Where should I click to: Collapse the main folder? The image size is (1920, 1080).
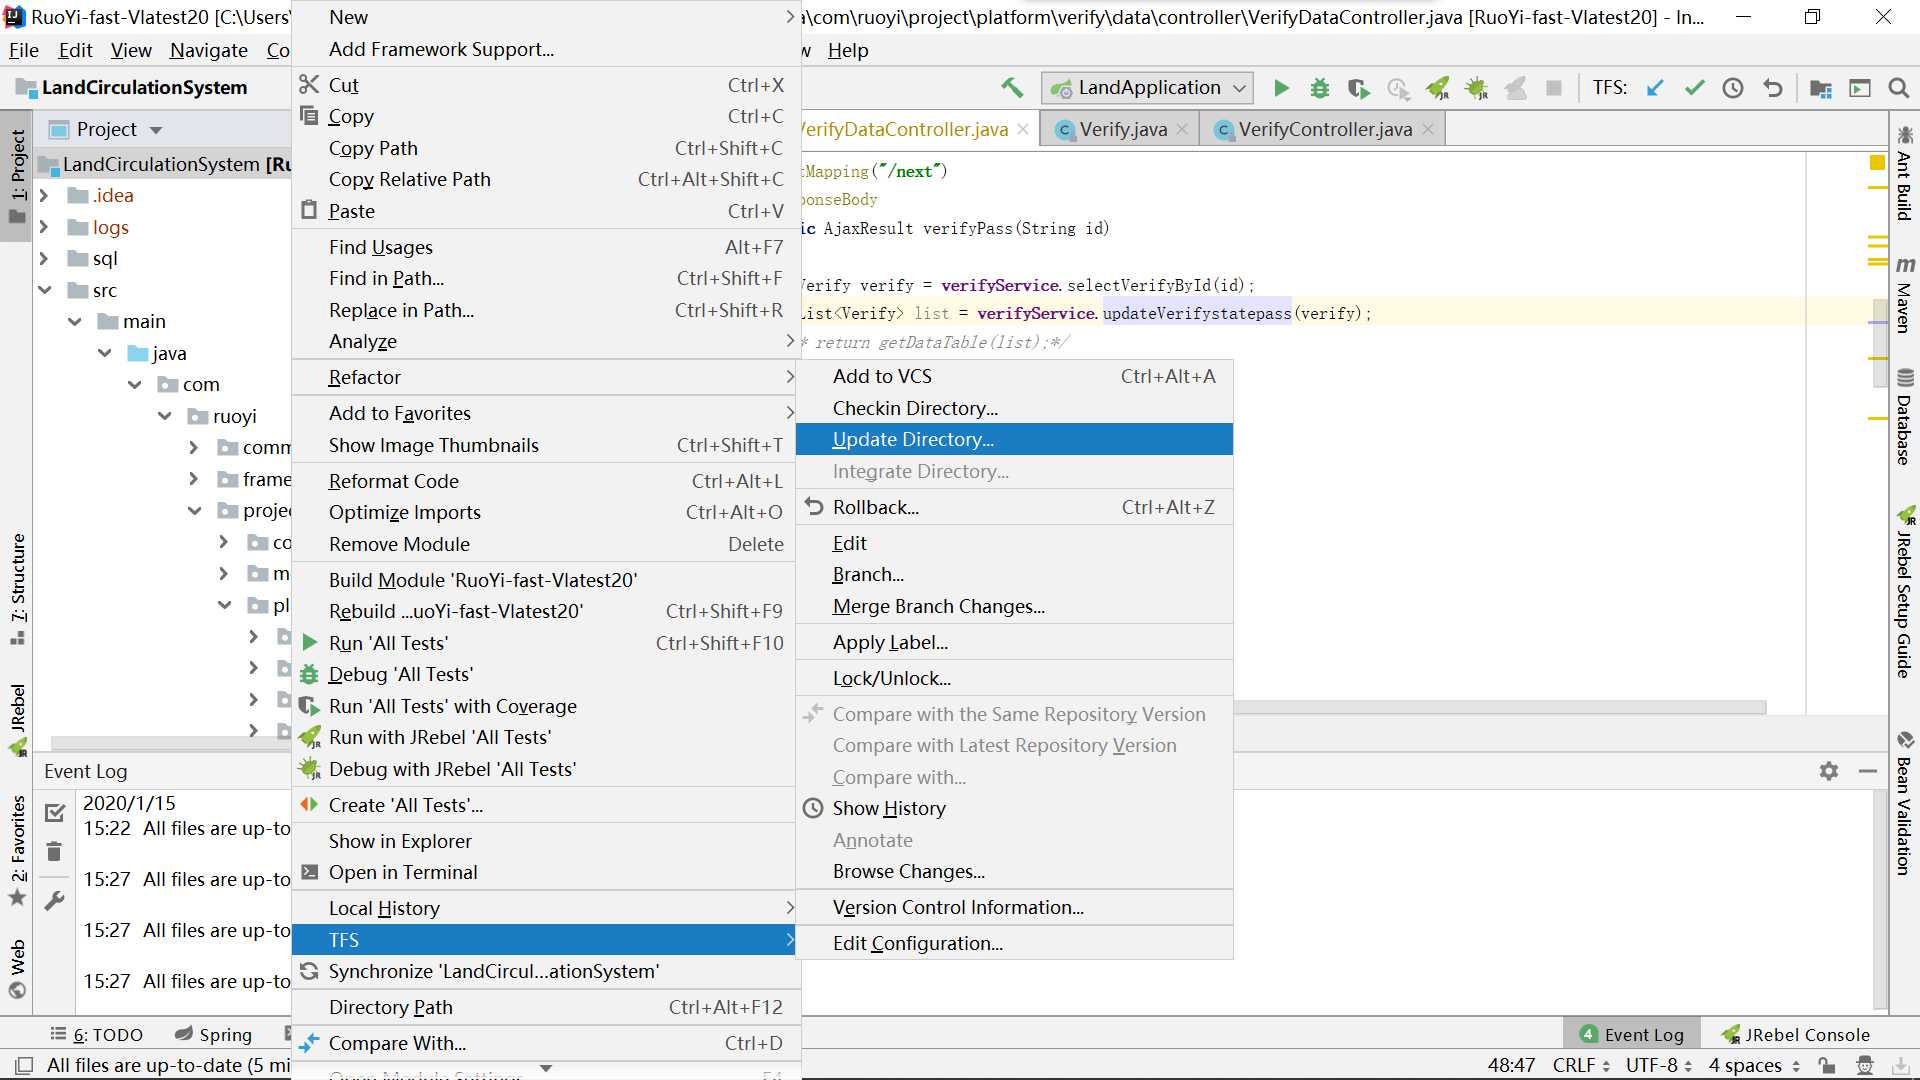[x=74, y=321]
